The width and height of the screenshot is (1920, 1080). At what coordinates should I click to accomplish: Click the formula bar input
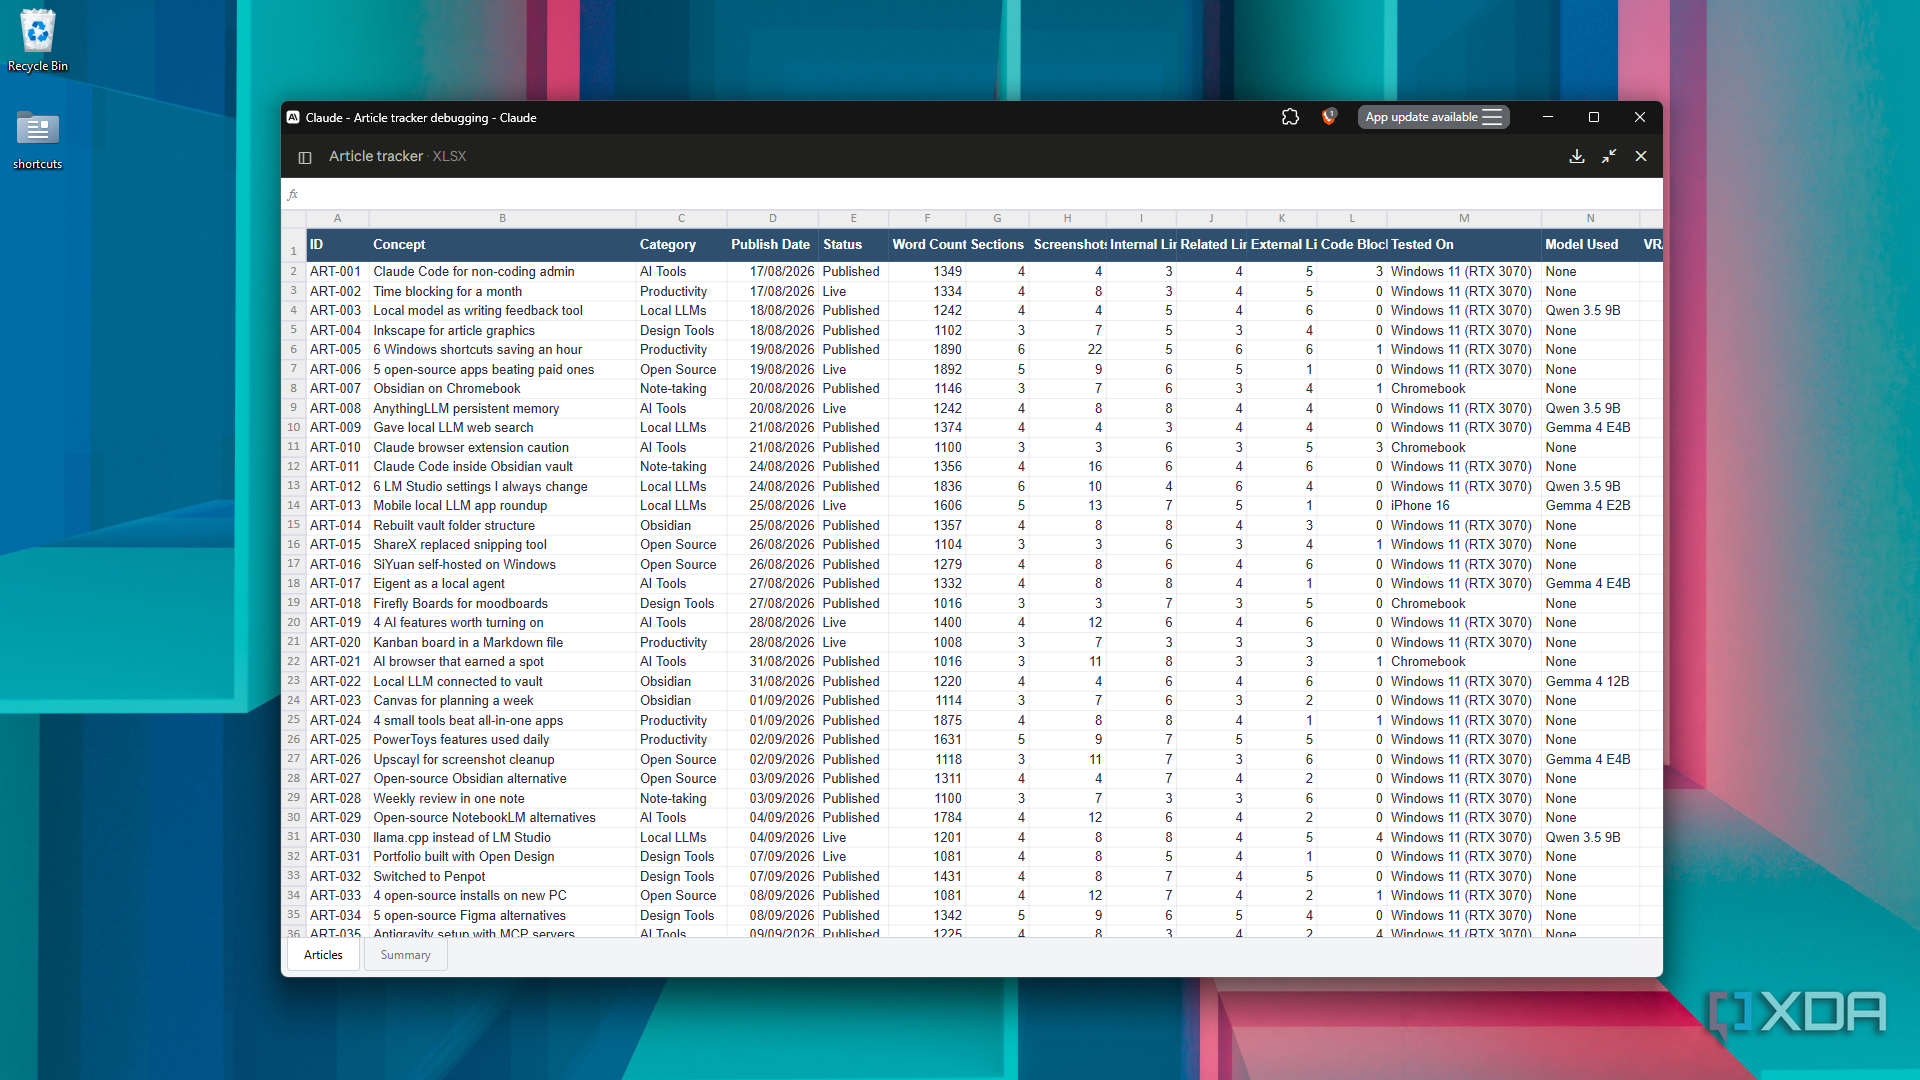(x=980, y=195)
